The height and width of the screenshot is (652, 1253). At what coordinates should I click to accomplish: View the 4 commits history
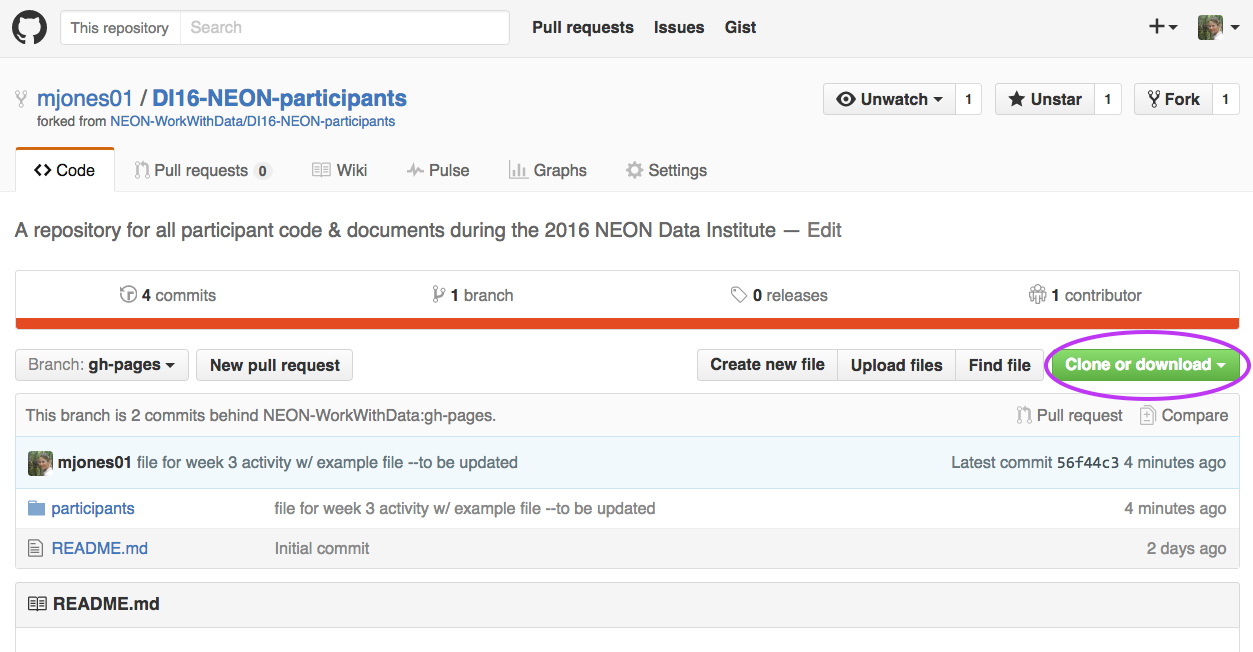[x=168, y=295]
